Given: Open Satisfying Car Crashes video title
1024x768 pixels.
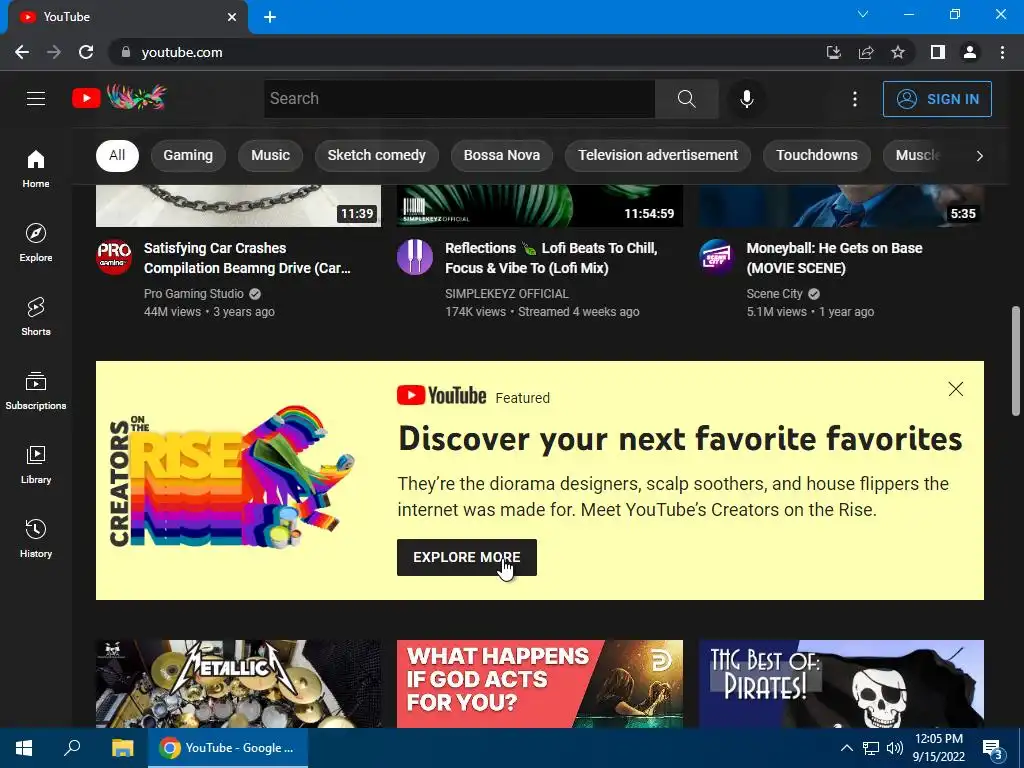Looking at the screenshot, I should 247,258.
